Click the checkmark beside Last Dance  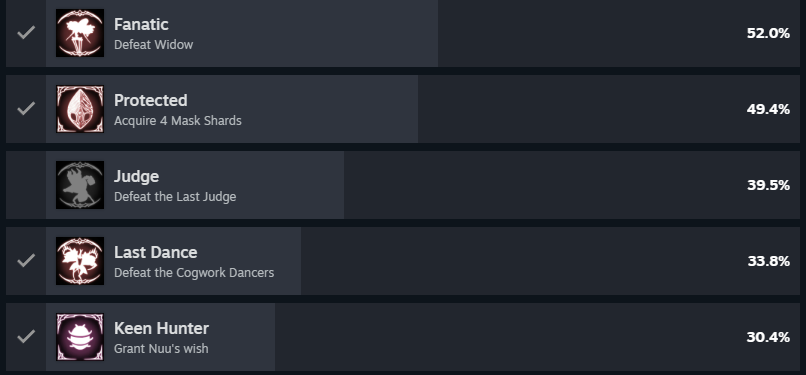26,261
